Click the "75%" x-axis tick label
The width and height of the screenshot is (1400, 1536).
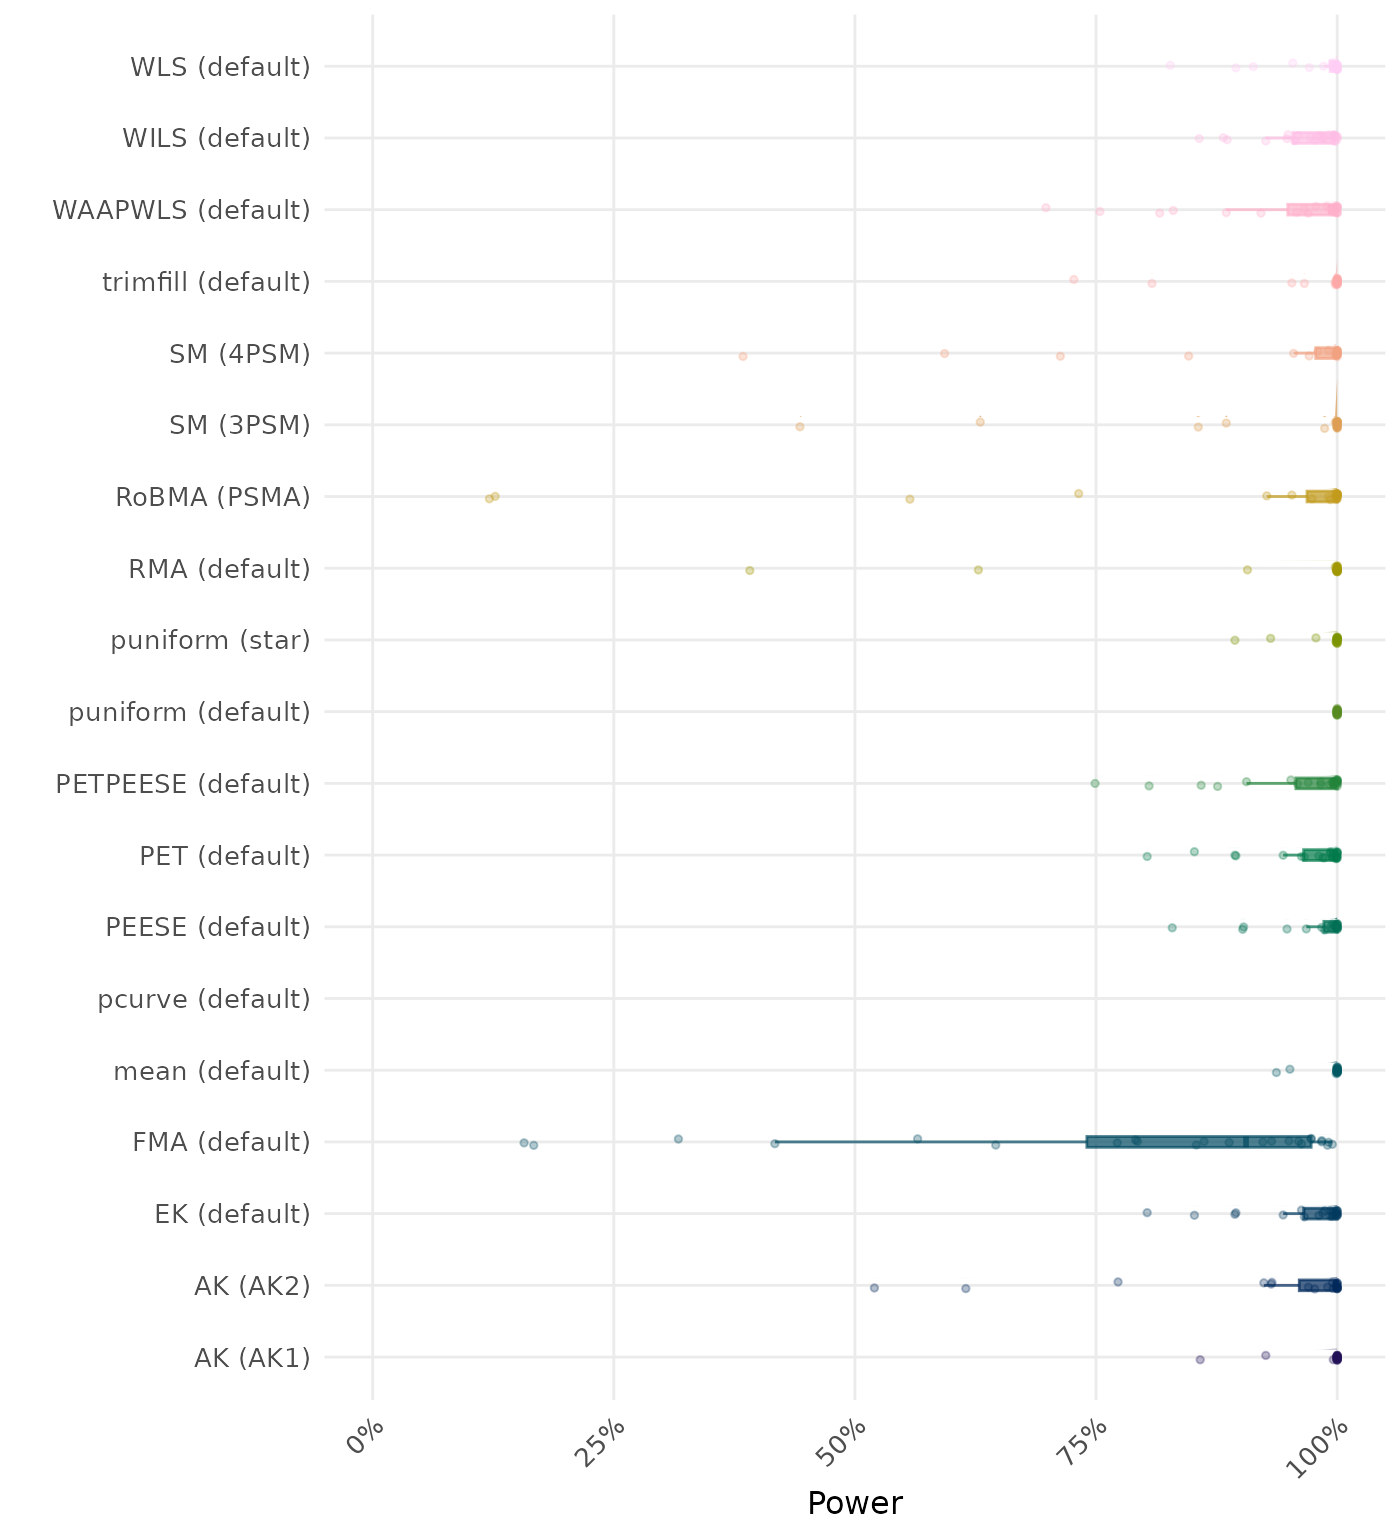(1086, 1443)
